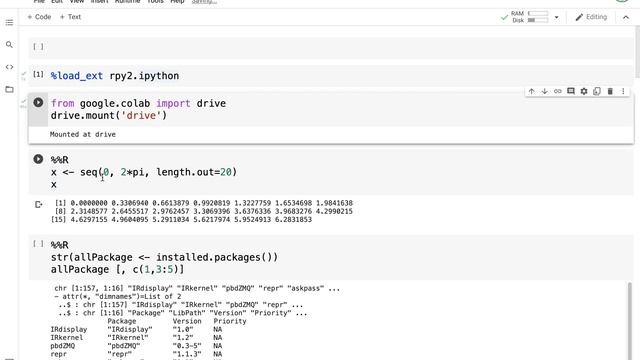Screen dimensions: 640x360
Task: Click the IRdisplay row name in output
Action: coord(69,329)
